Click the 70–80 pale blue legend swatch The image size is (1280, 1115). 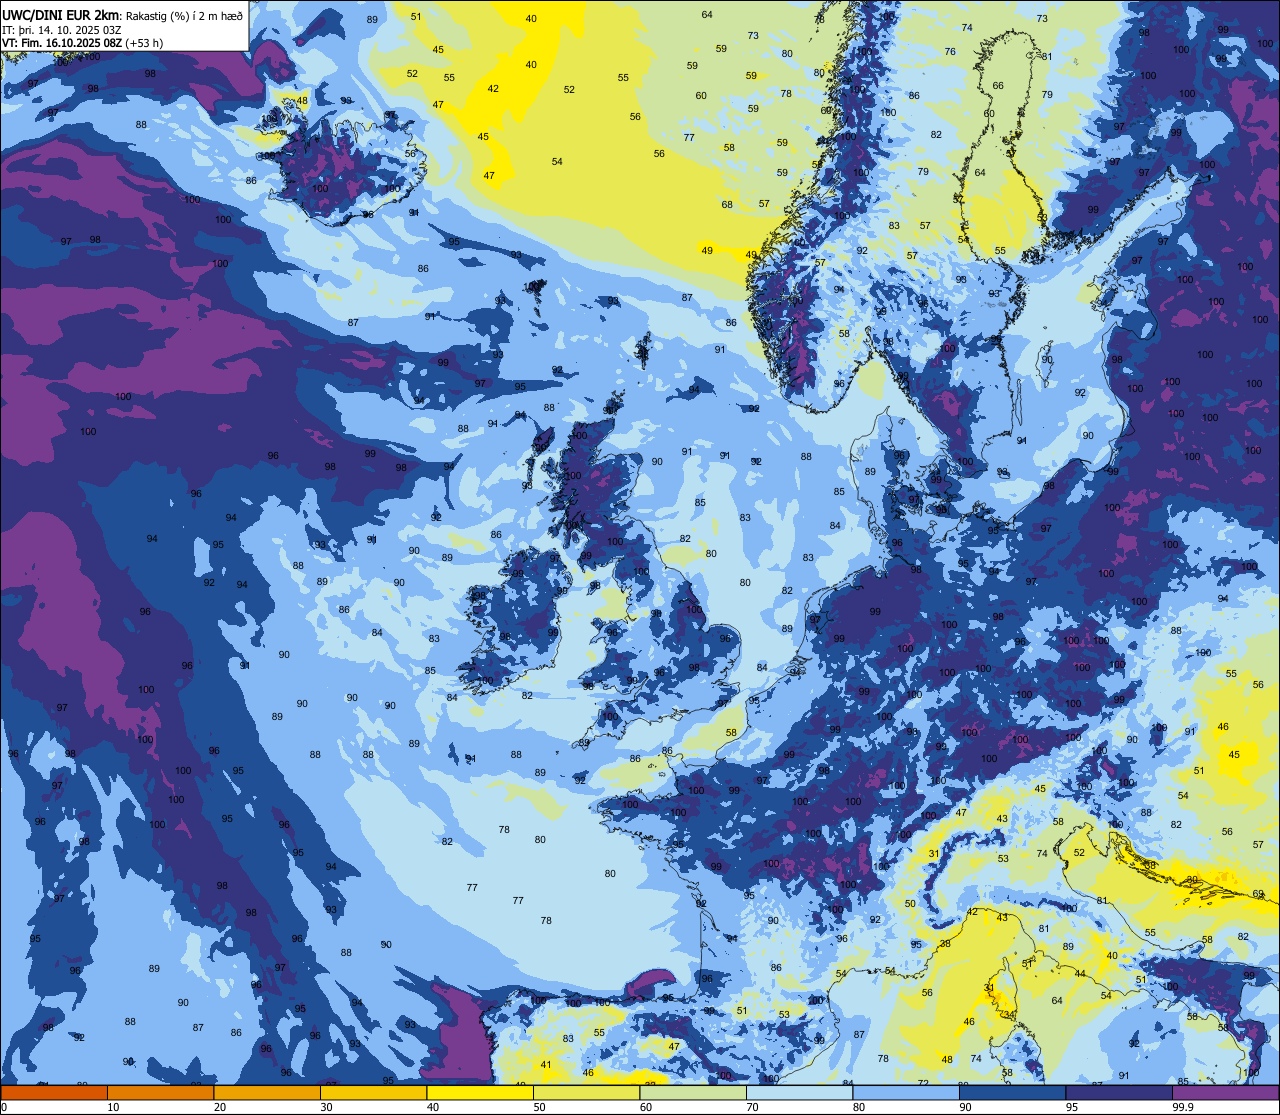coord(799,1093)
